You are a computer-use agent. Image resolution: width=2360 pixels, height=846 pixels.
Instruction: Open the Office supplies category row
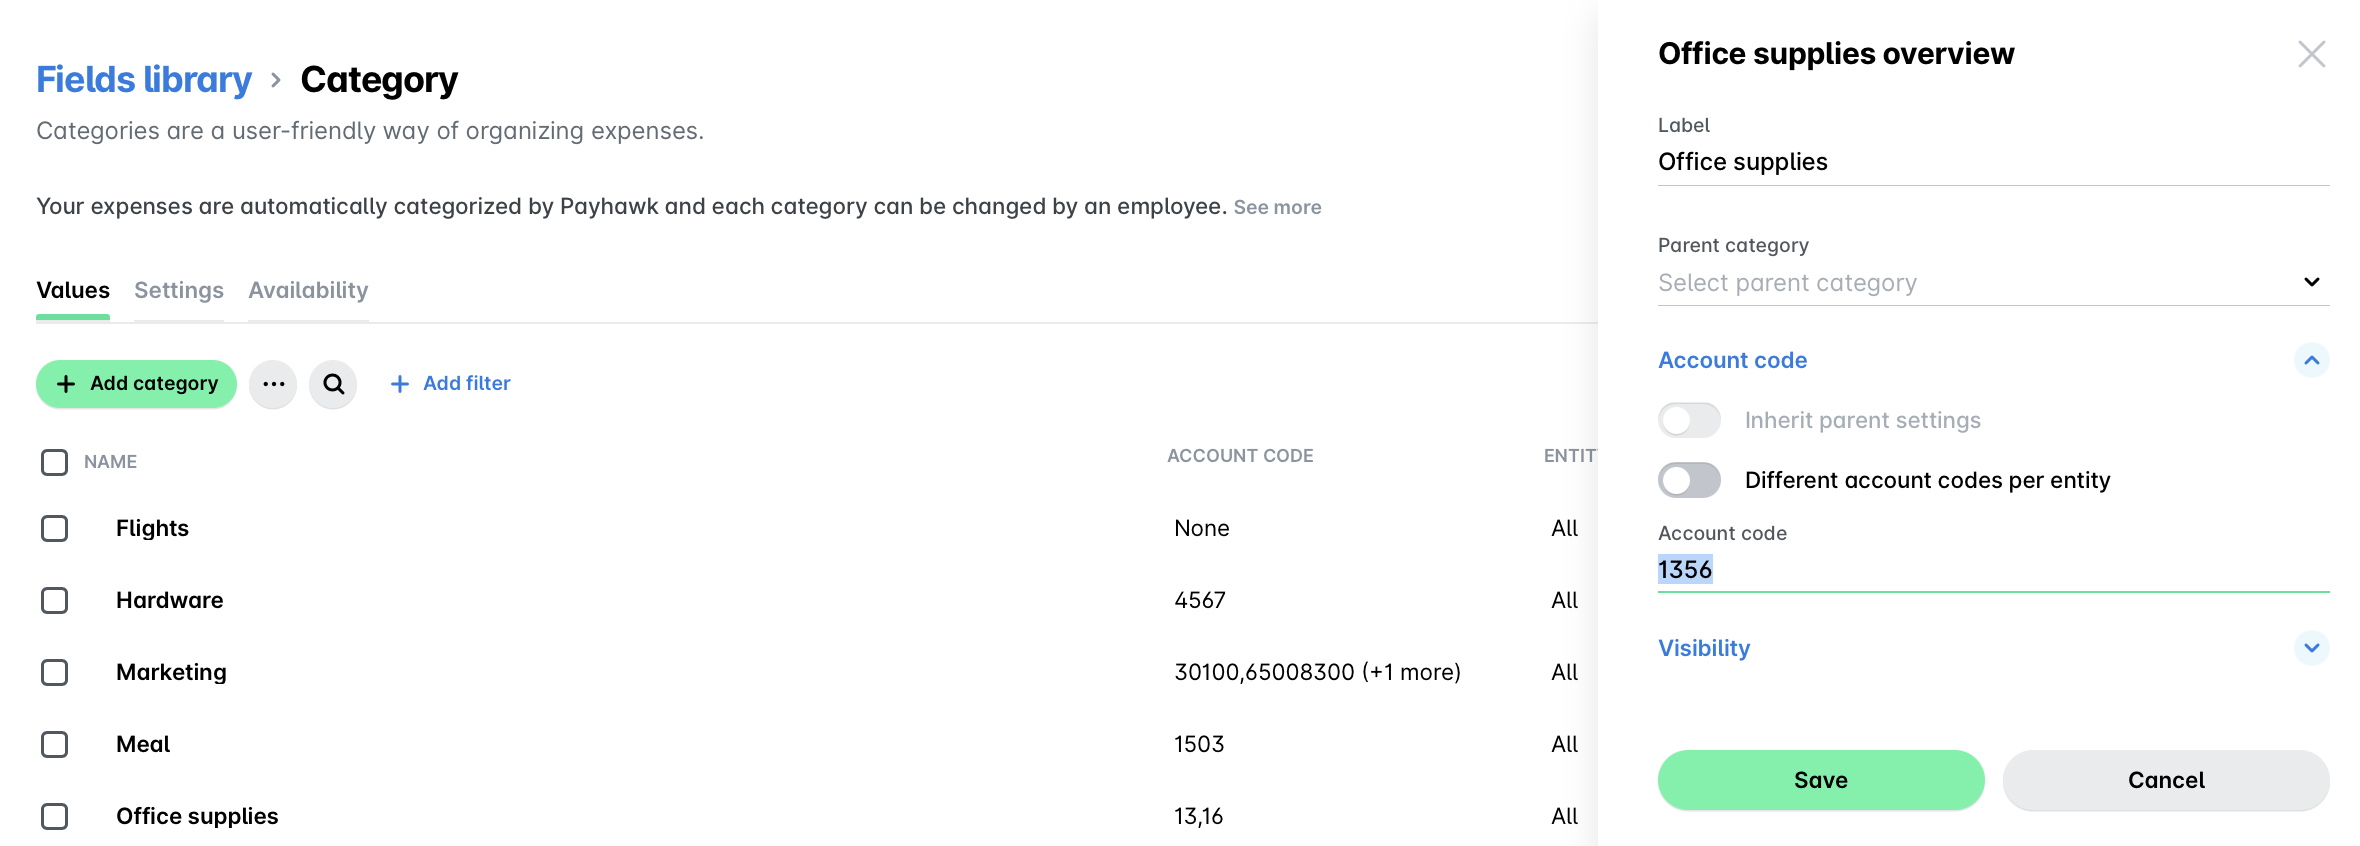(x=197, y=816)
